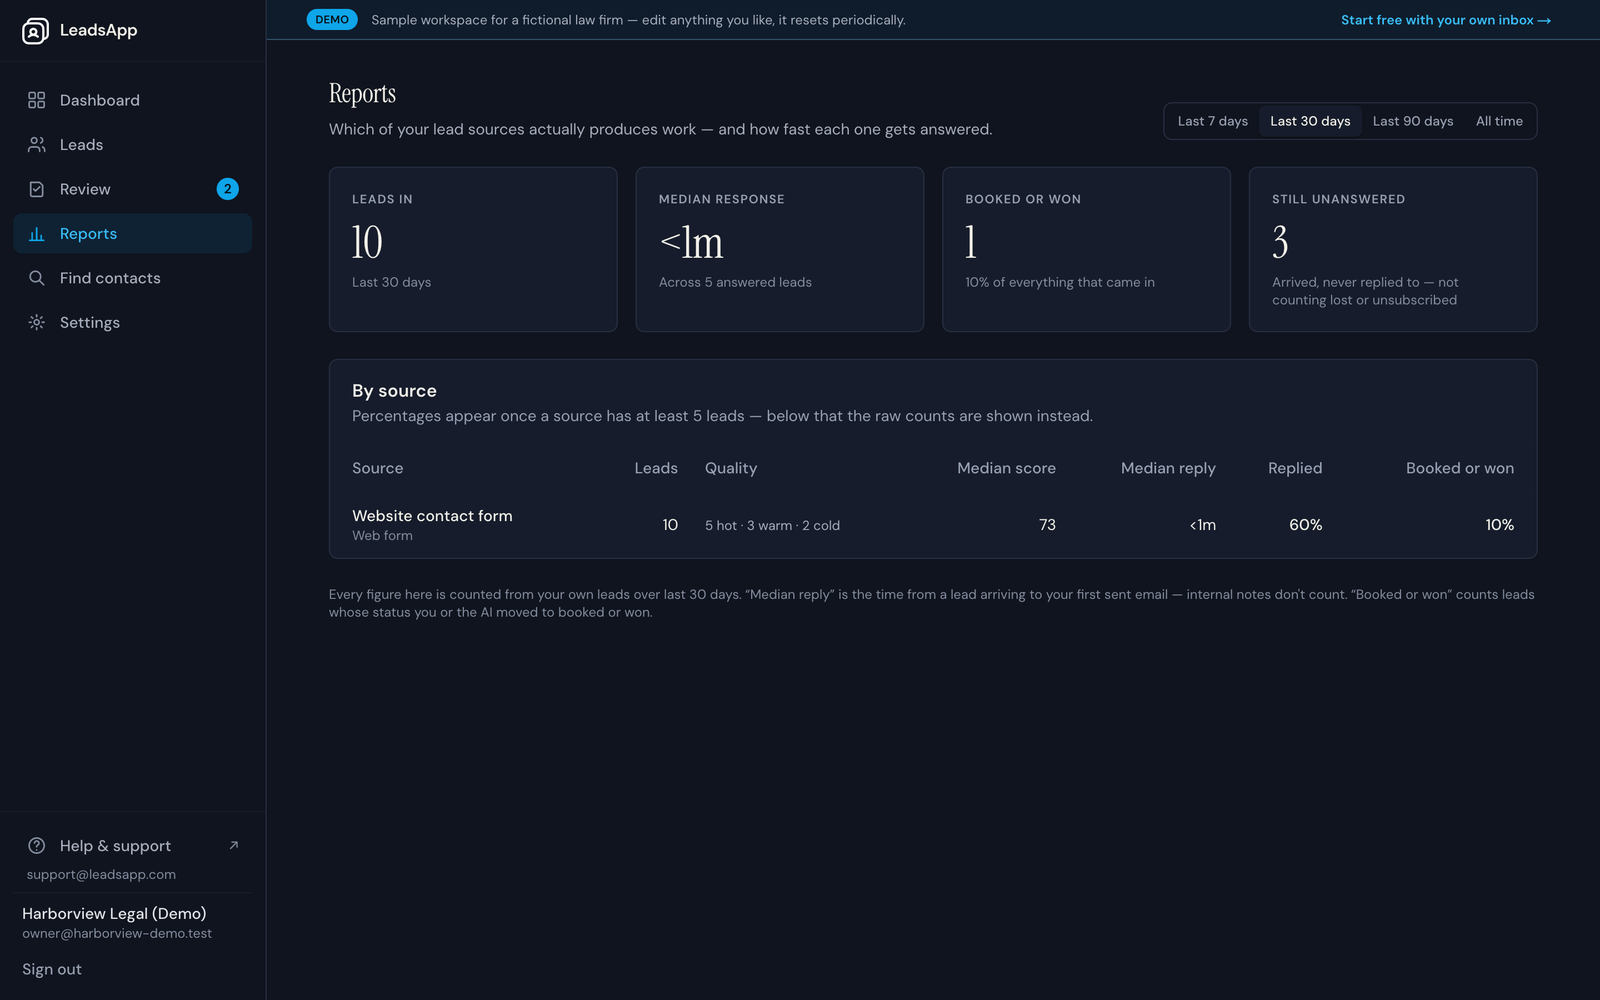Open Find contacts

133,278
